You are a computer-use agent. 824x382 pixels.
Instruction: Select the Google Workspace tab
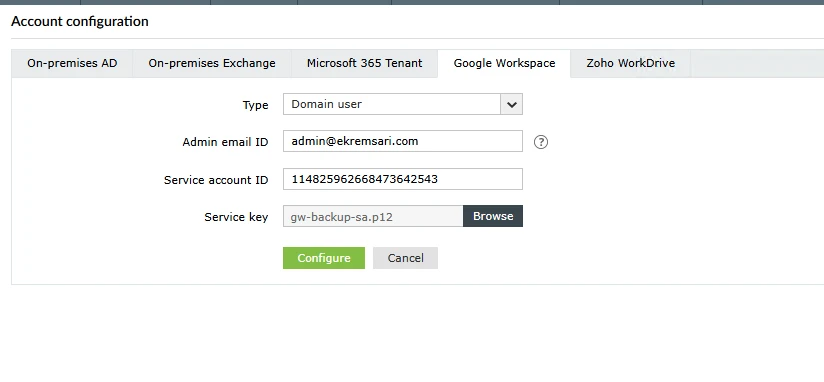point(504,64)
